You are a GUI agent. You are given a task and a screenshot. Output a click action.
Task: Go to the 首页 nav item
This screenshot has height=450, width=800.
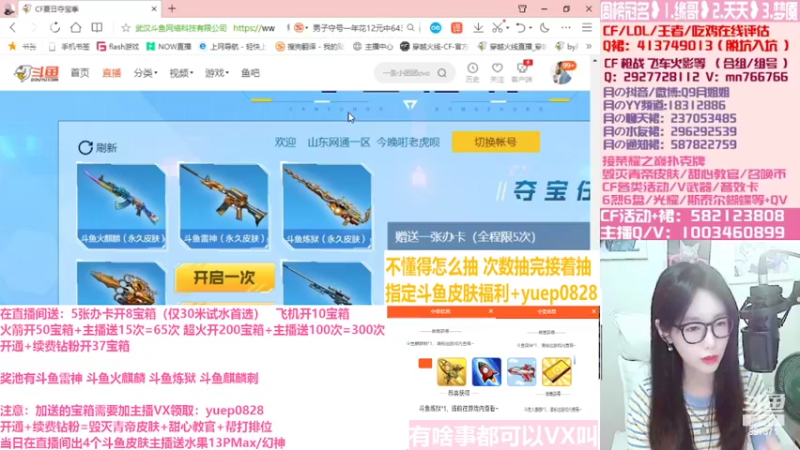pos(80,73)
